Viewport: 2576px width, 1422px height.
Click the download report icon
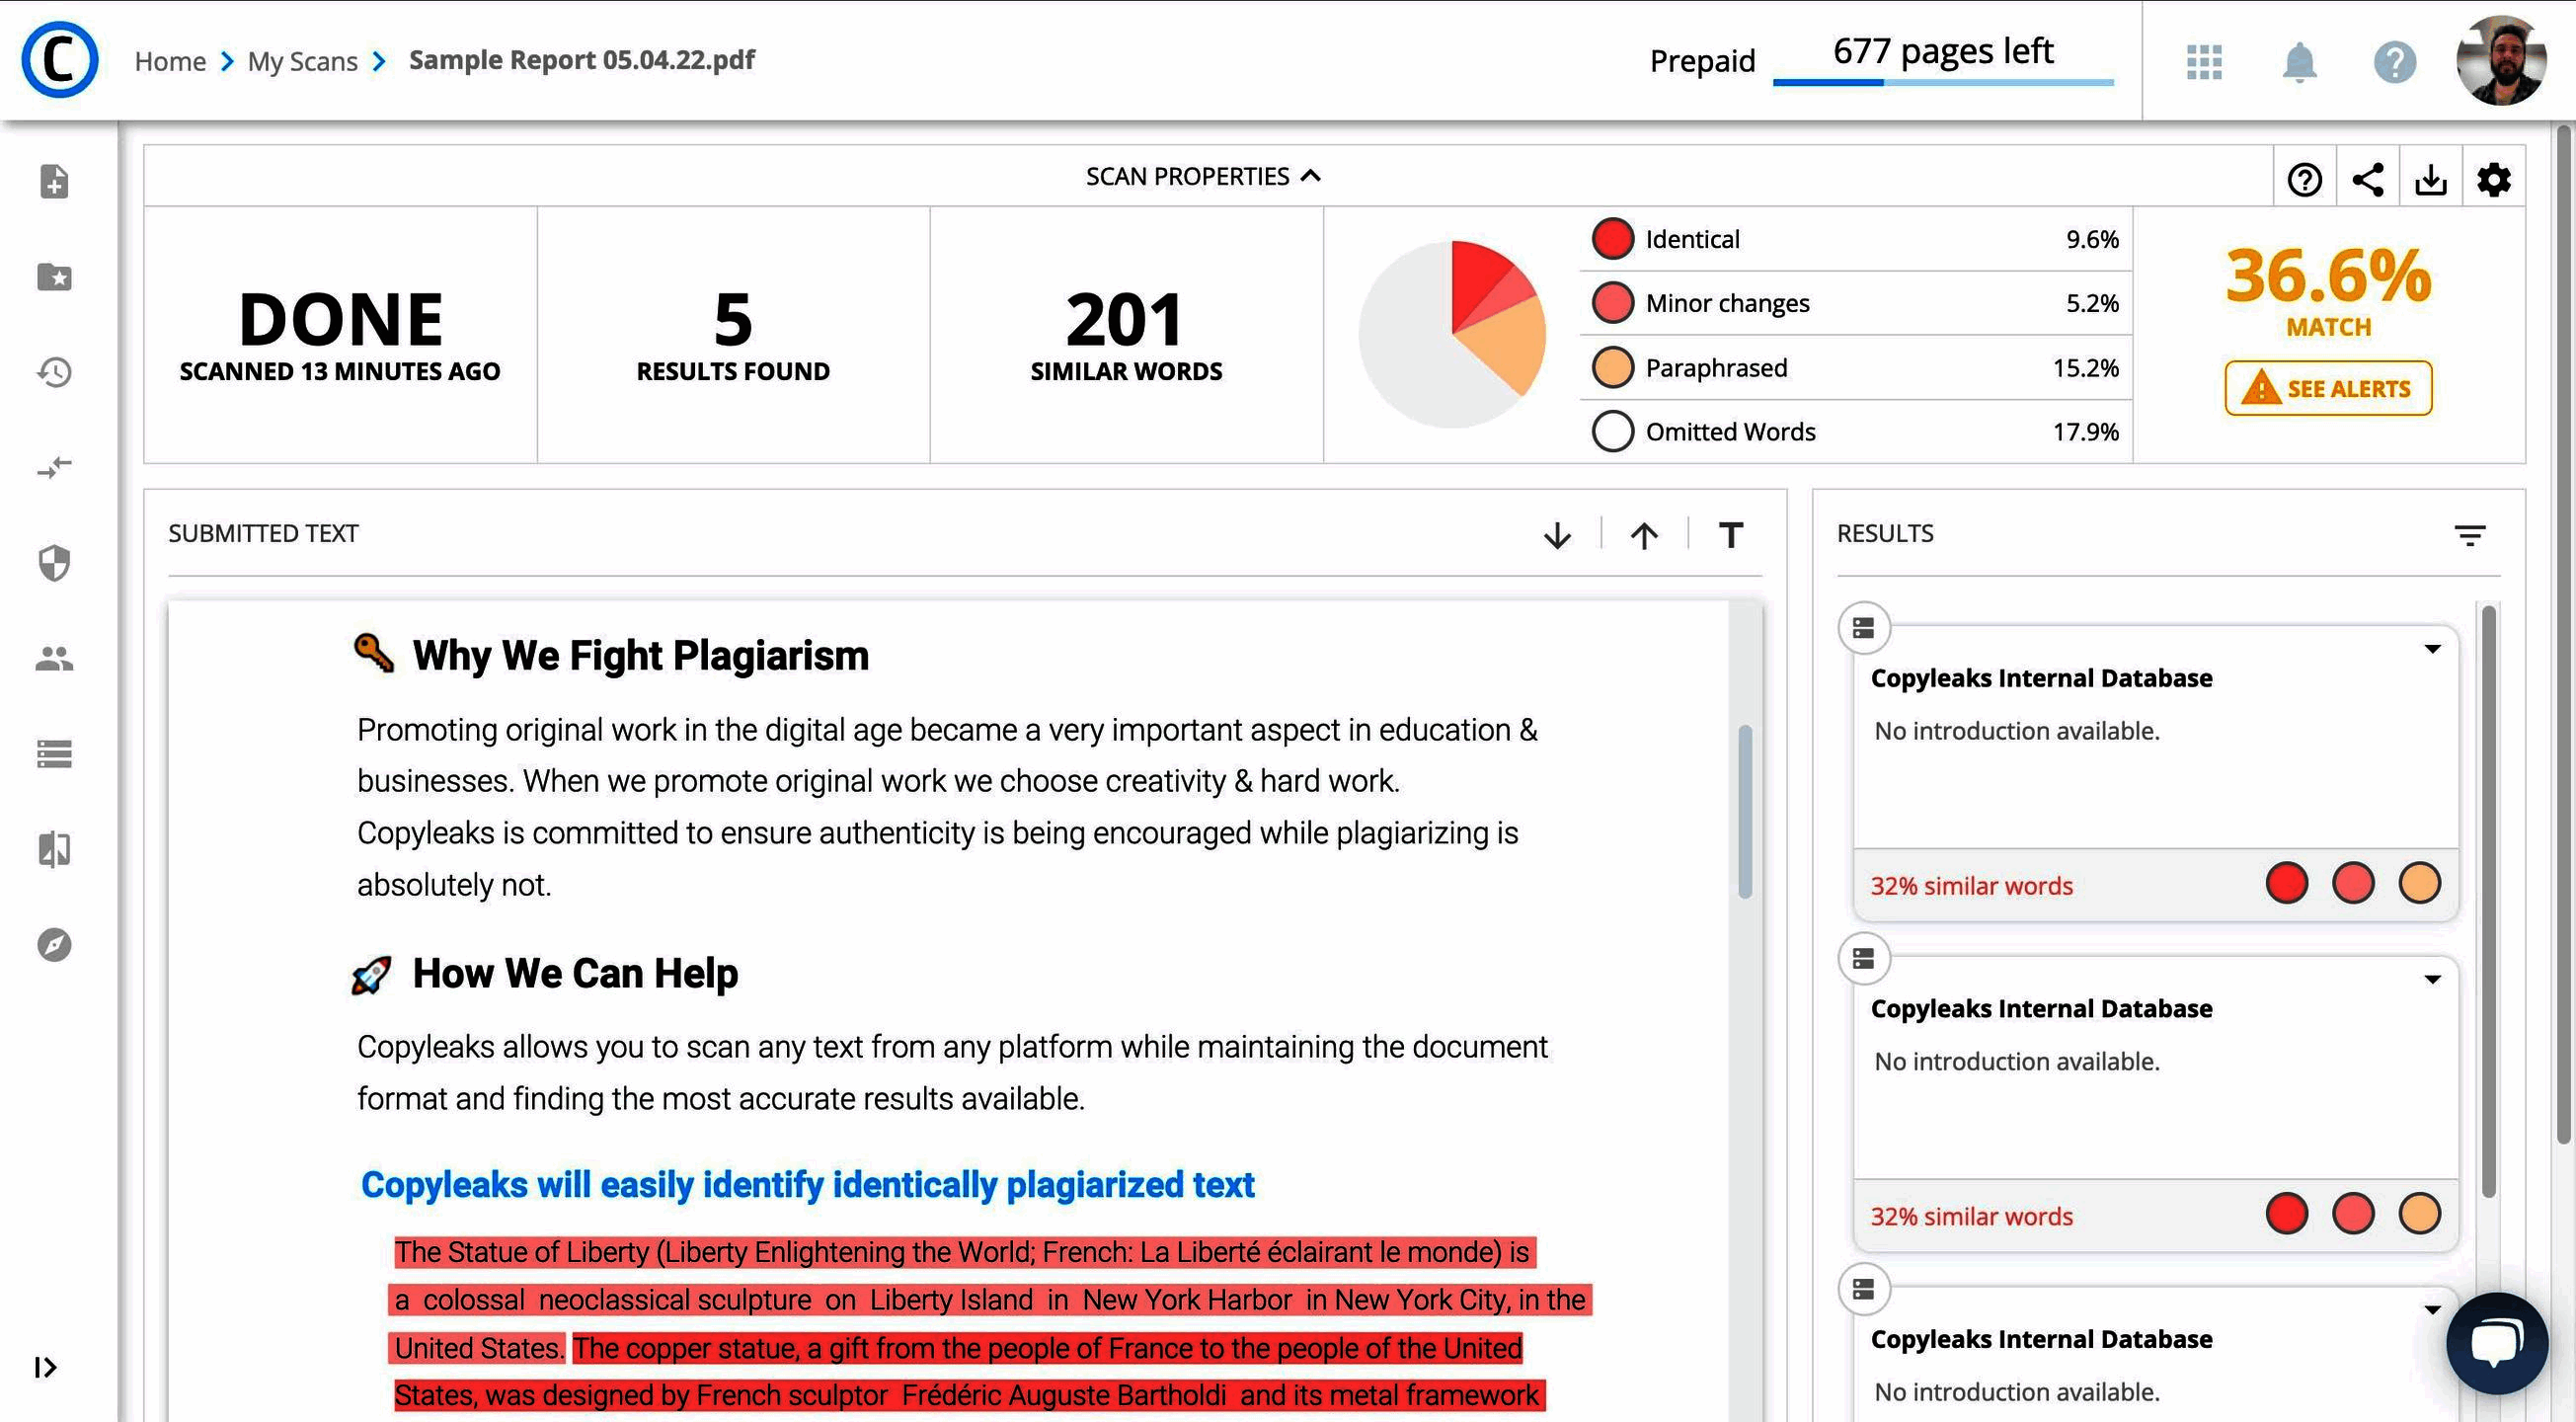tap(2430, 179)
